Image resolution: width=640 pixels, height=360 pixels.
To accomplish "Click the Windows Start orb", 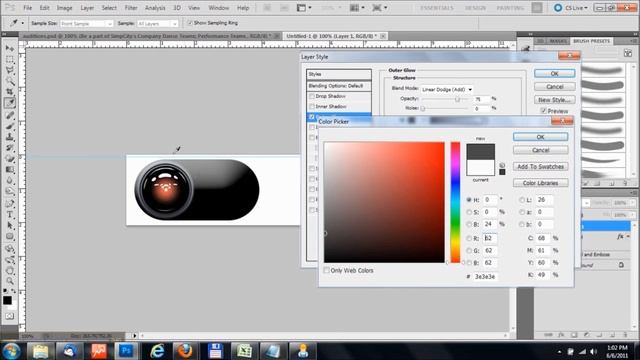I will coord(11,351).
